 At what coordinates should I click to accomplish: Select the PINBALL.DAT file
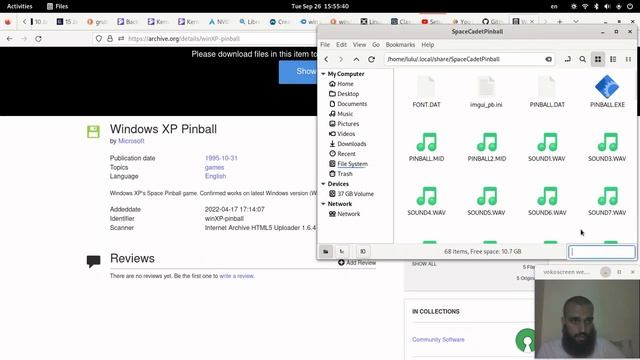[547, 91]
